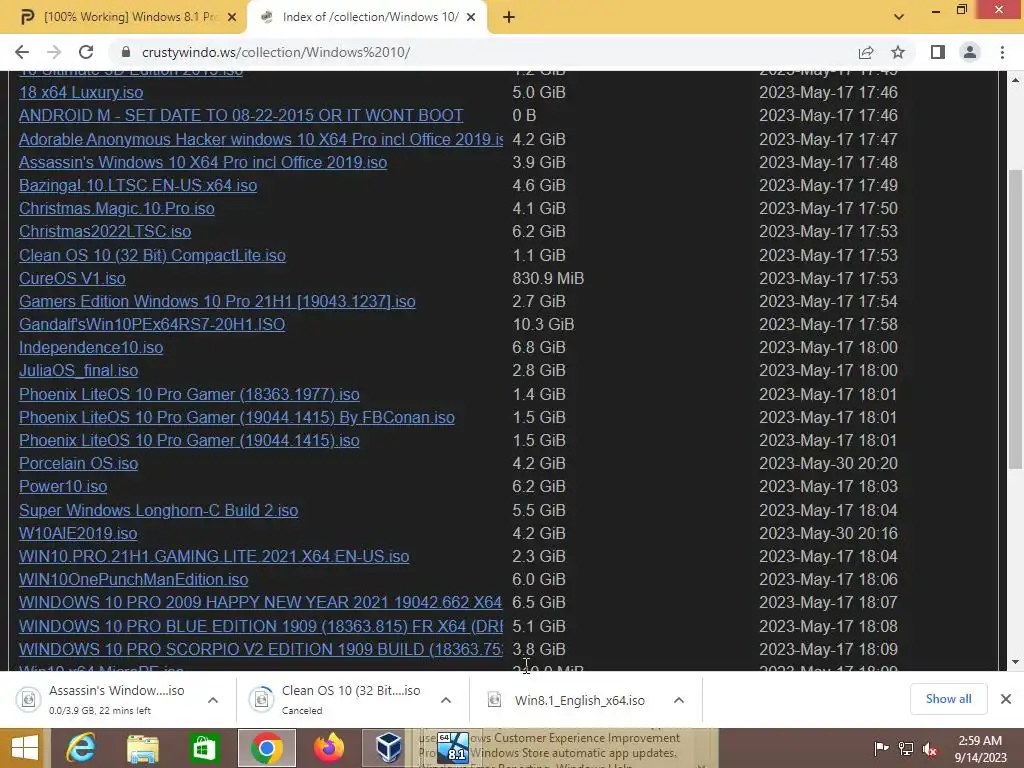Open Phoenix LiteOS By FBConan.iso link
Image resolution: width=1024 pixels, height=768 pixels.
click(x=237, y=417)
